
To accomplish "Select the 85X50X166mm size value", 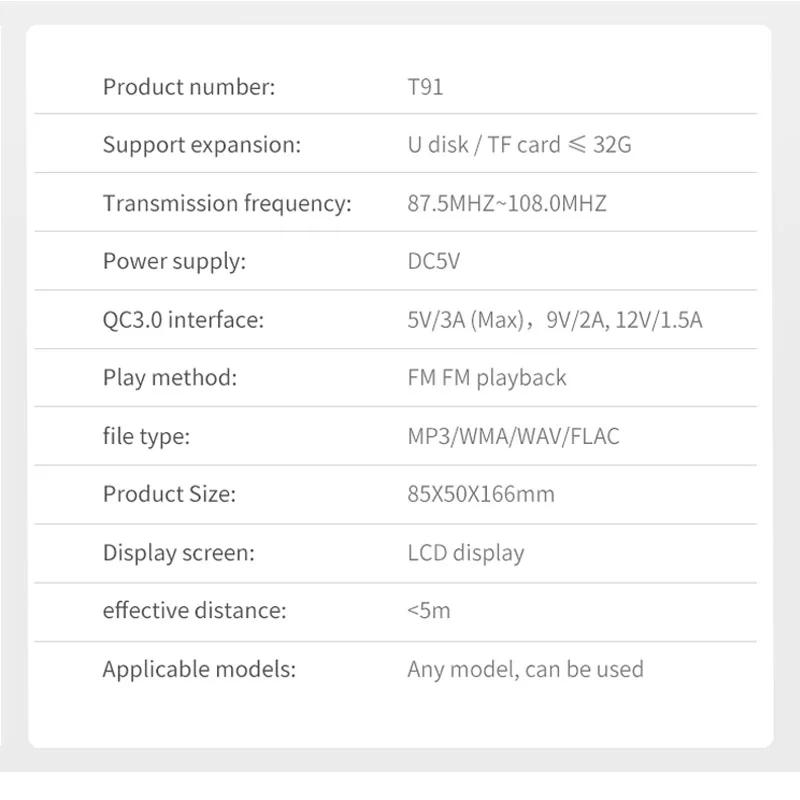I will click(481, 494).
